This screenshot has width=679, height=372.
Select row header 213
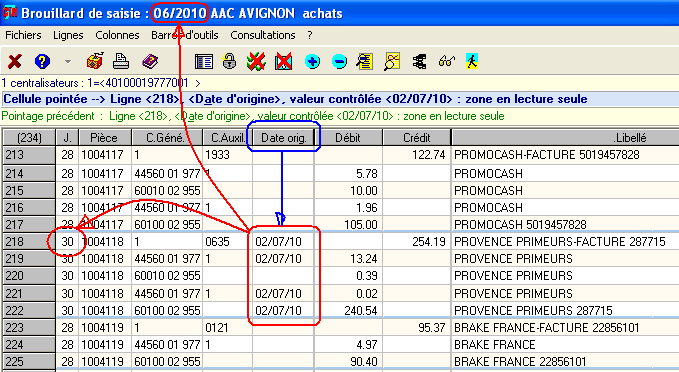tap(29, 155)
